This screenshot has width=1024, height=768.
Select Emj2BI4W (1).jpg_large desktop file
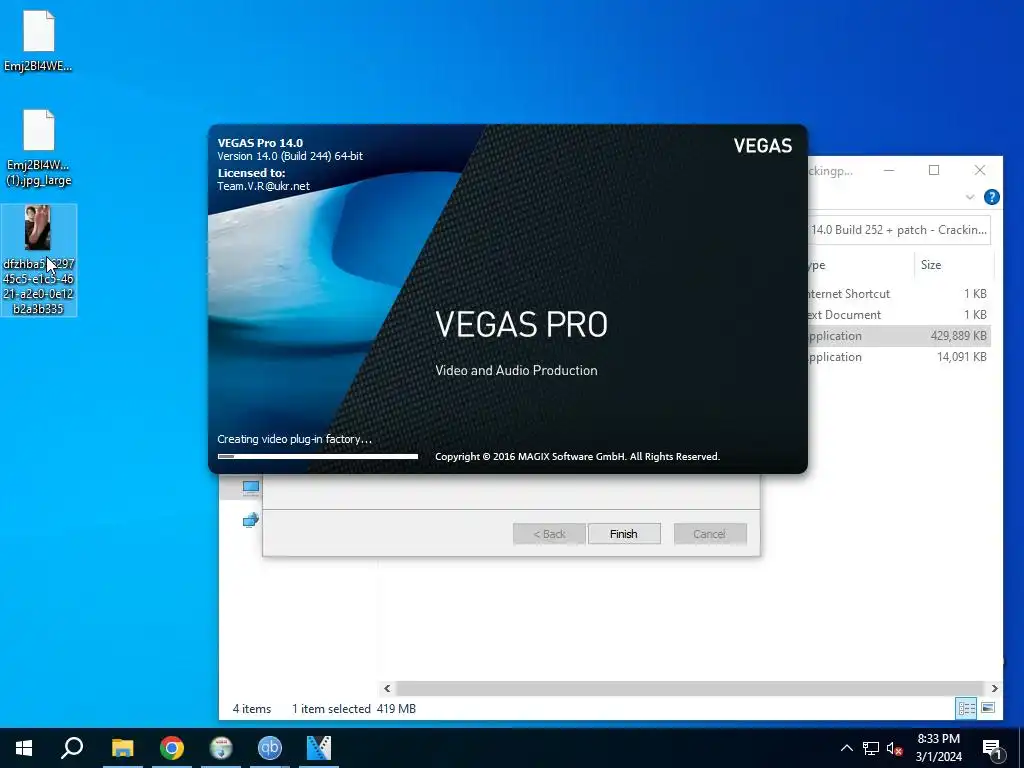(x=39, y=148)
